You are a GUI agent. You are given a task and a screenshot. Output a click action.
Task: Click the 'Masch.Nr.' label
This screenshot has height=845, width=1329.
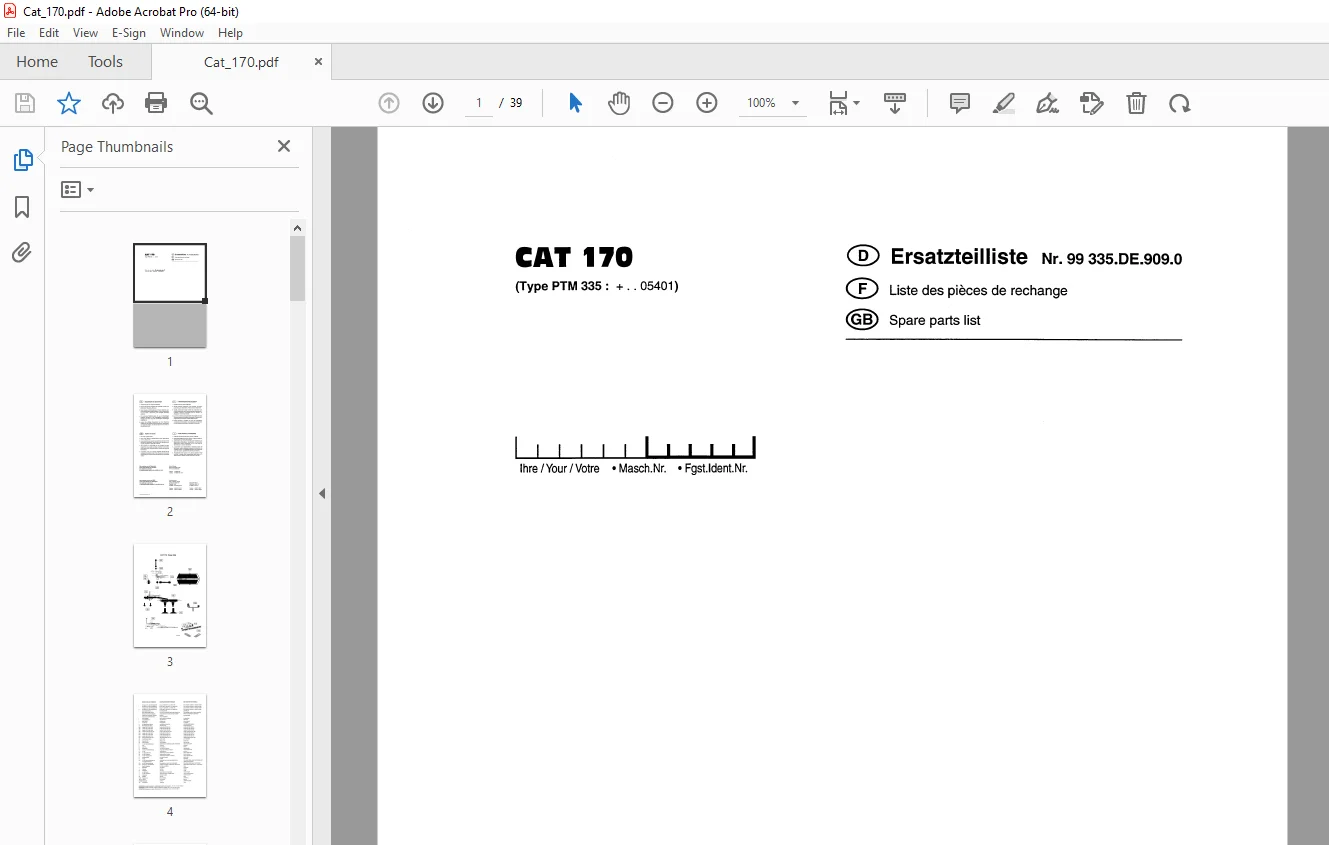point(642,468)
